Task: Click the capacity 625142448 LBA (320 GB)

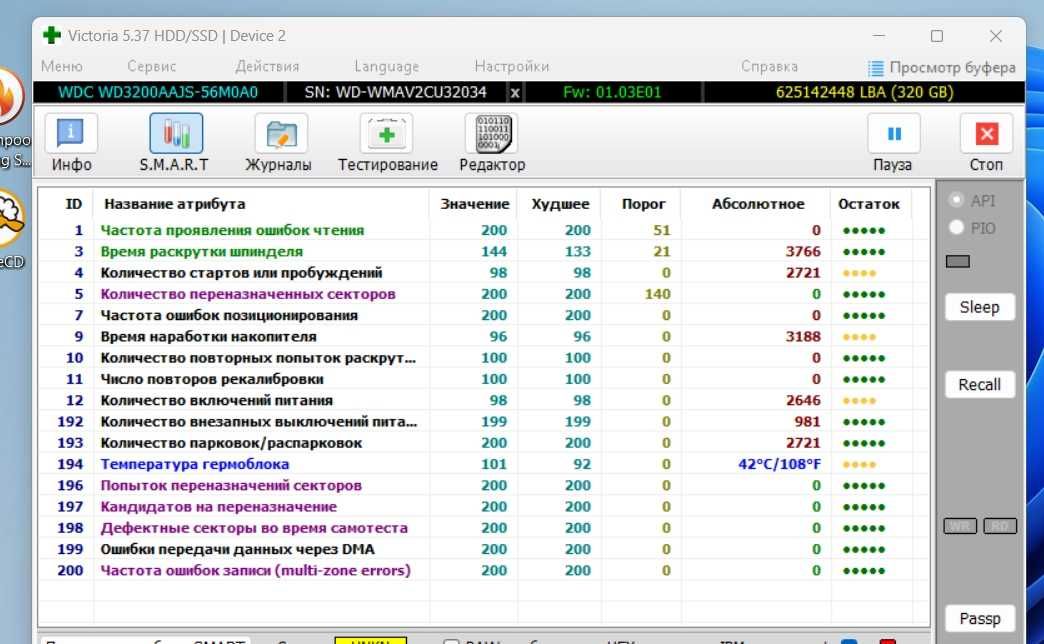Action: [x=864, y=93]
